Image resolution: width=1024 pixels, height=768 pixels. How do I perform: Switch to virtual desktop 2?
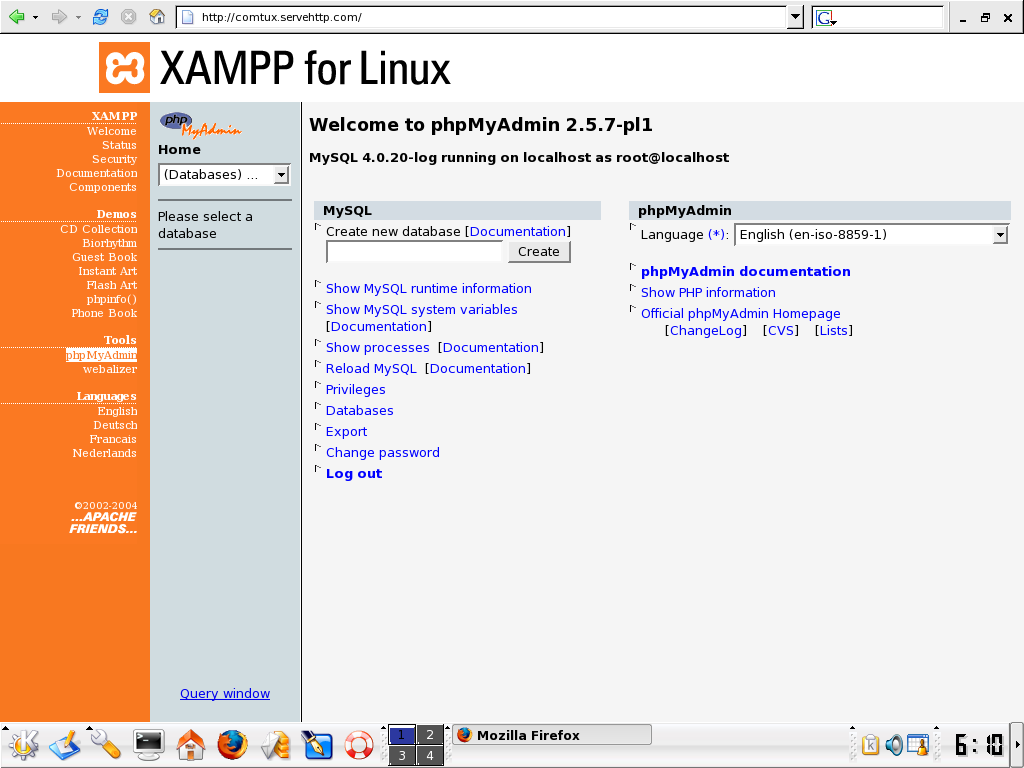tap(430, 735)
